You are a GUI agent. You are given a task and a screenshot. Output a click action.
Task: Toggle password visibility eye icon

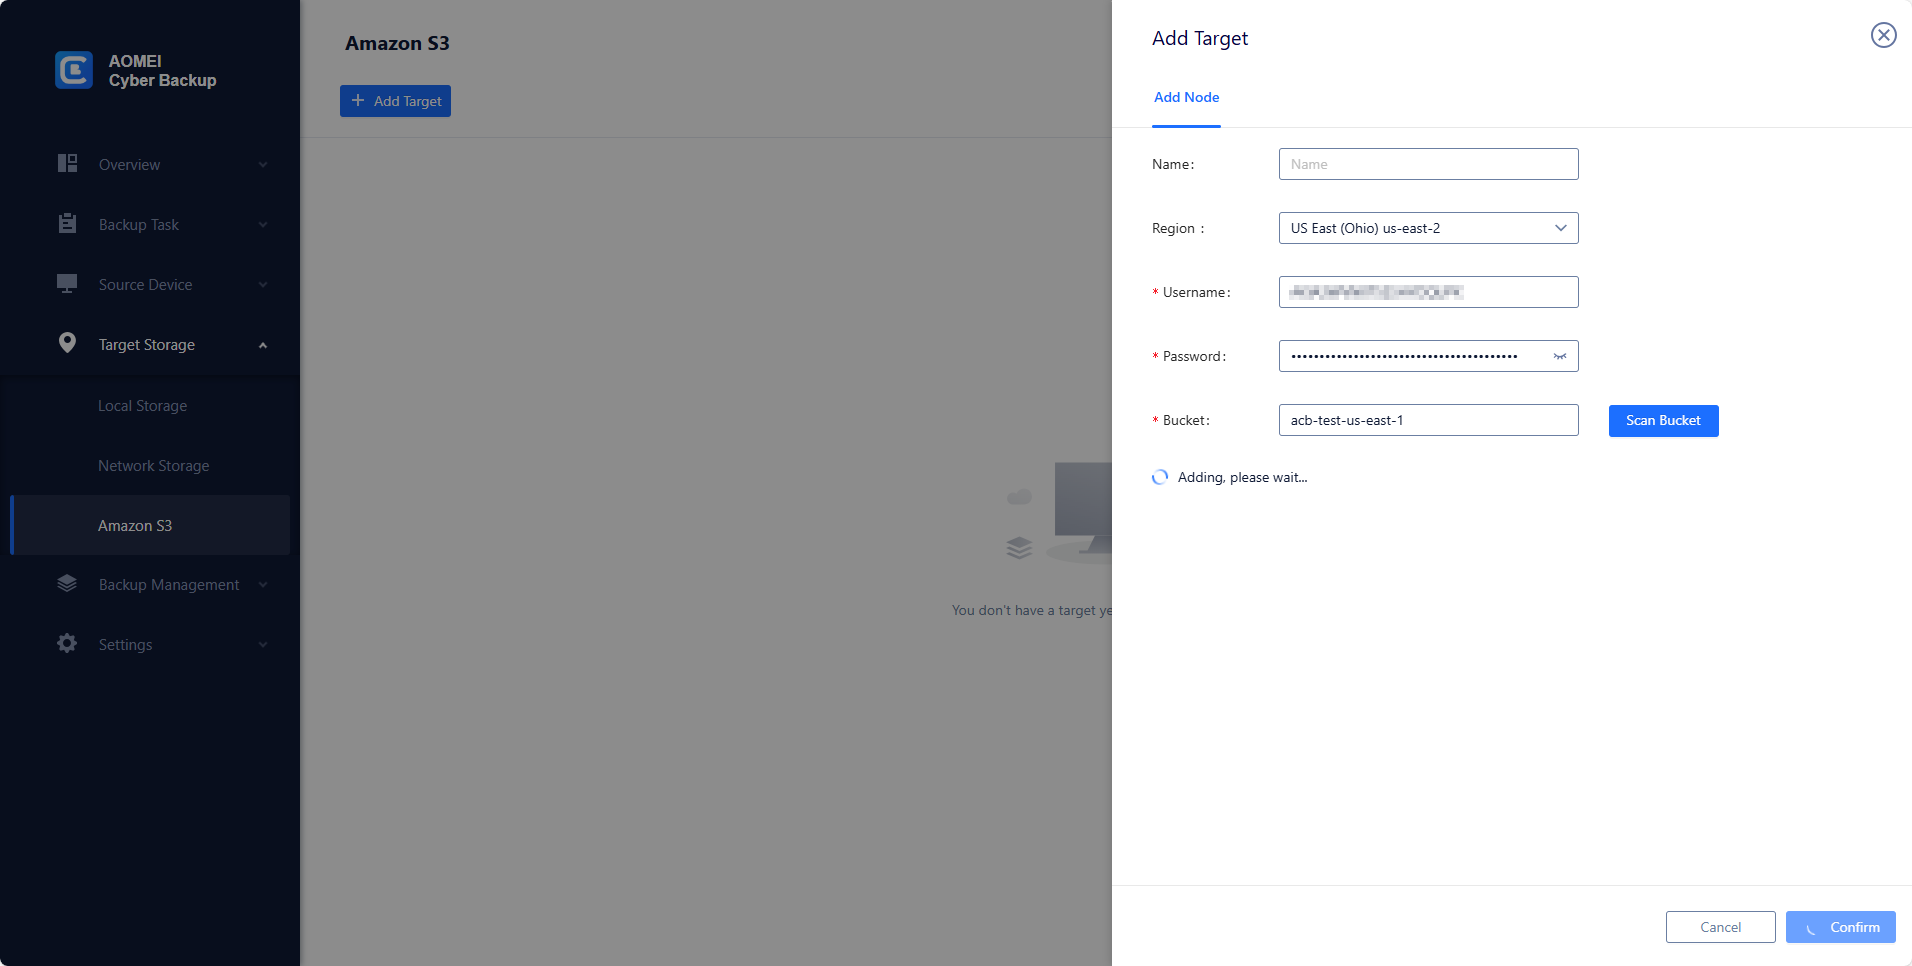click(x=1559, y=357)
